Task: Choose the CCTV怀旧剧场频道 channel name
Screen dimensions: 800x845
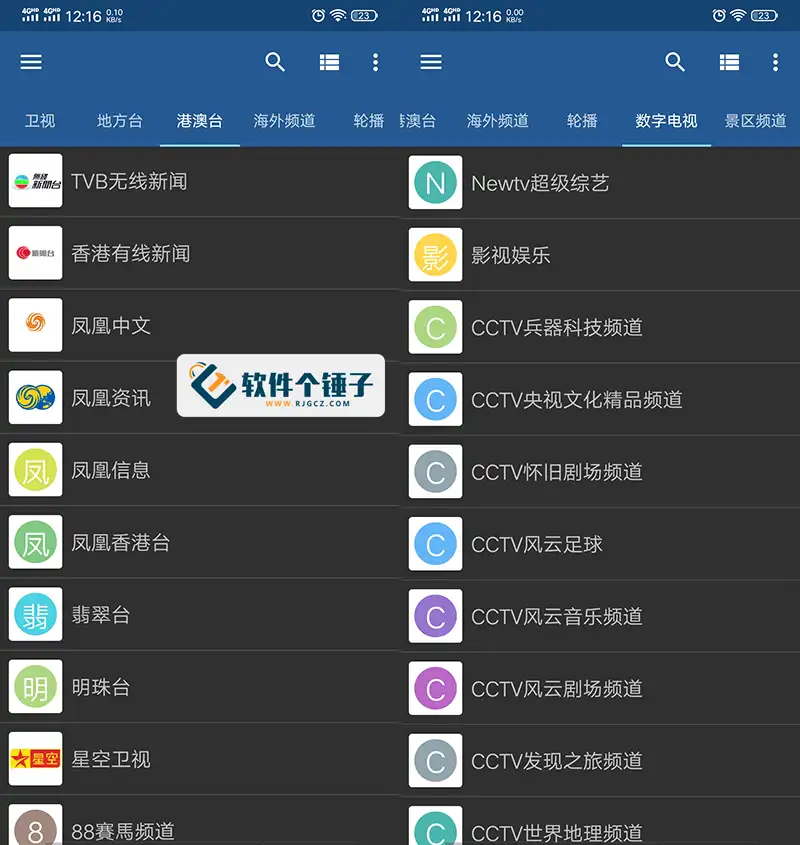Action: 557,472
